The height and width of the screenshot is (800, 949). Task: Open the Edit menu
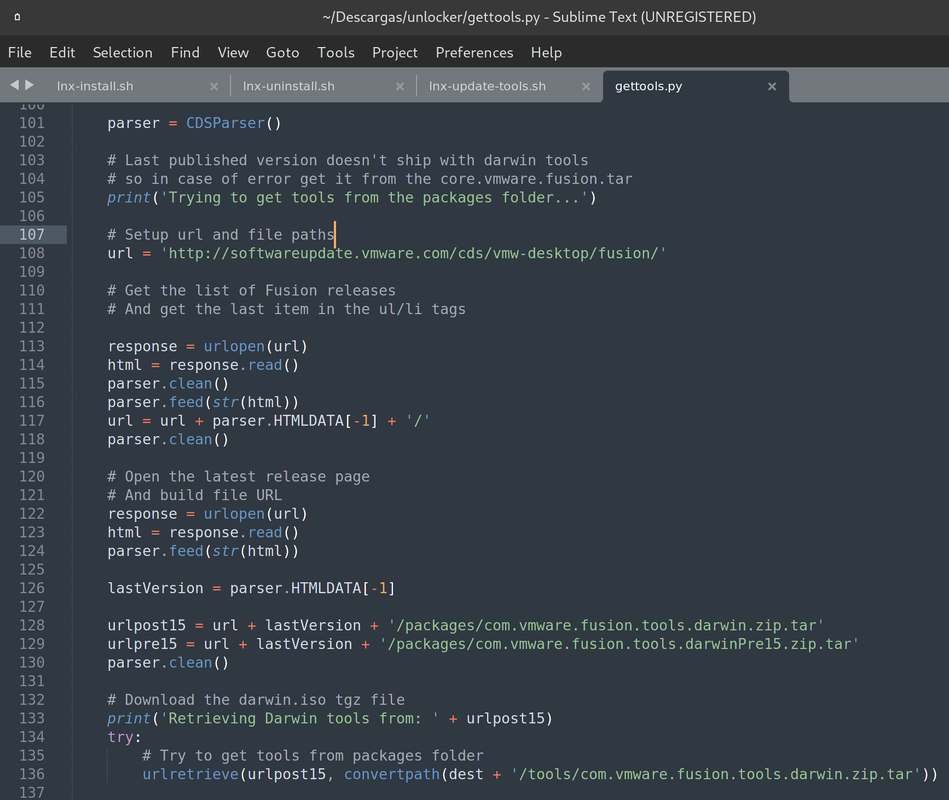point(62,53)
